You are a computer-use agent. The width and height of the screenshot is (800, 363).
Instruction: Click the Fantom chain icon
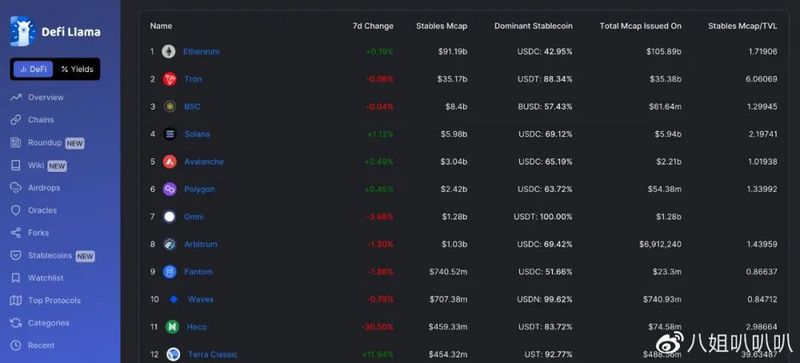[x=170, y=272]
